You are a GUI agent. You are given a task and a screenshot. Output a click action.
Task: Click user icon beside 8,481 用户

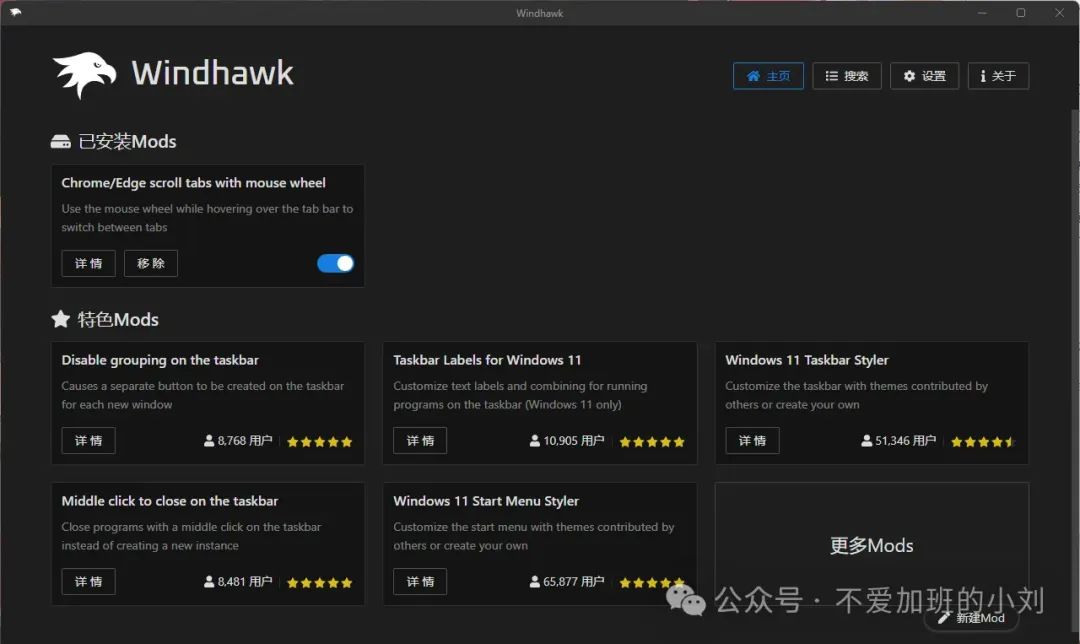point(209,582)
